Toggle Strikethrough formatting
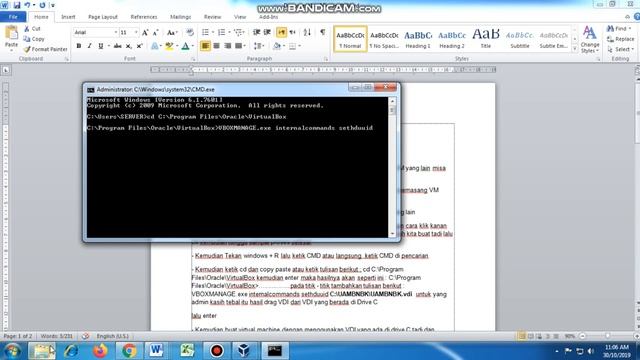The width and height of the screenshot is (640, 360). coord(118,46)
